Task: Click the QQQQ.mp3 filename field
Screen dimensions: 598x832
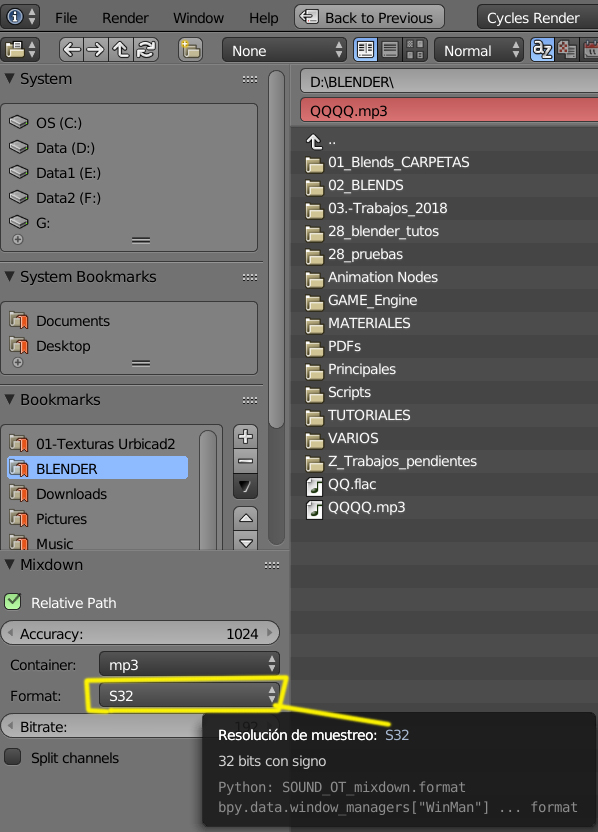Action: pos(449,110)
